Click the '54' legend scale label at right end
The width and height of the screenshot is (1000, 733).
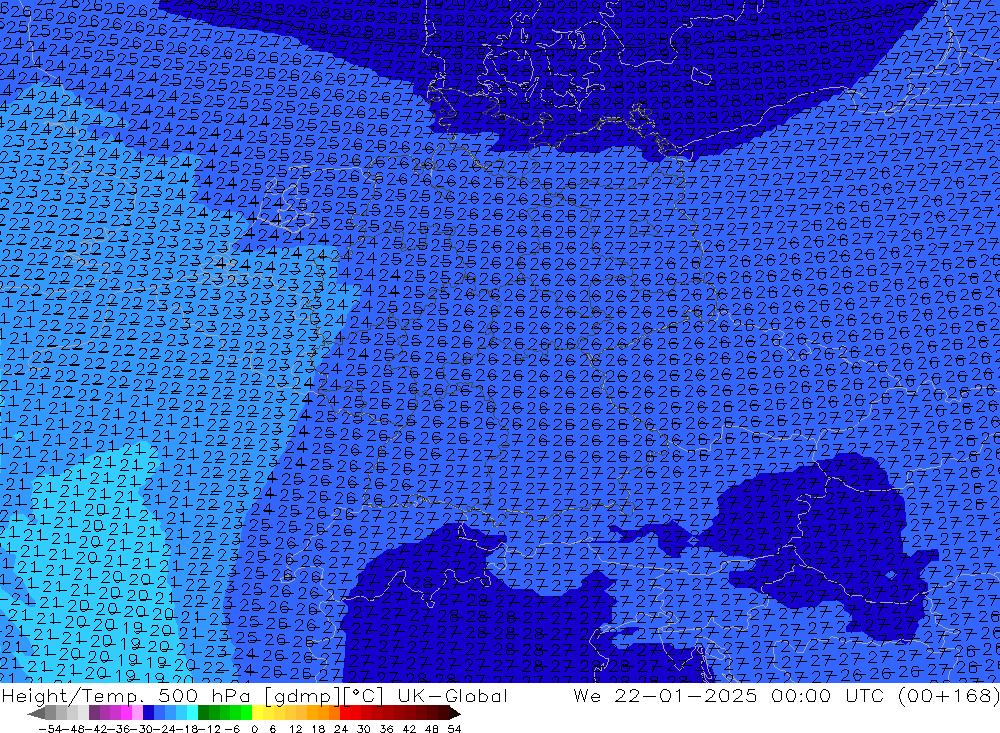click(454, 729)
